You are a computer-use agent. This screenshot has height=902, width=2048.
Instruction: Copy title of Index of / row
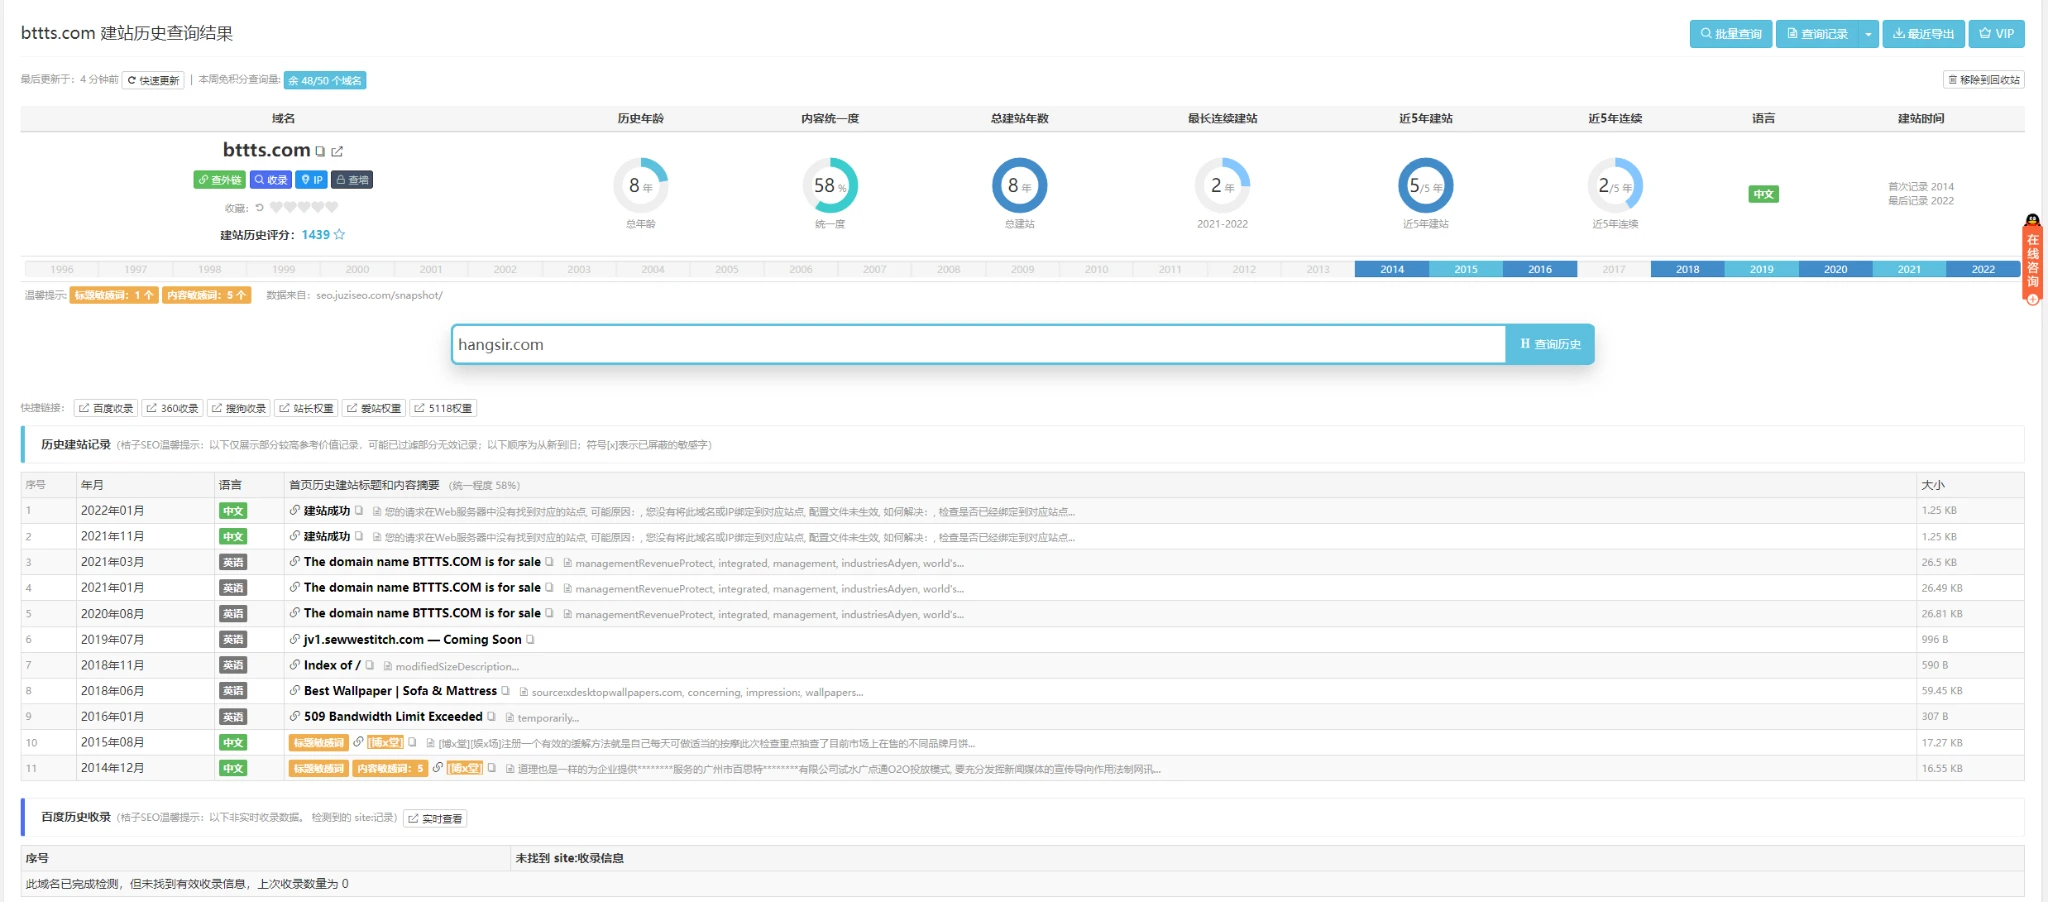click(370, 666)
